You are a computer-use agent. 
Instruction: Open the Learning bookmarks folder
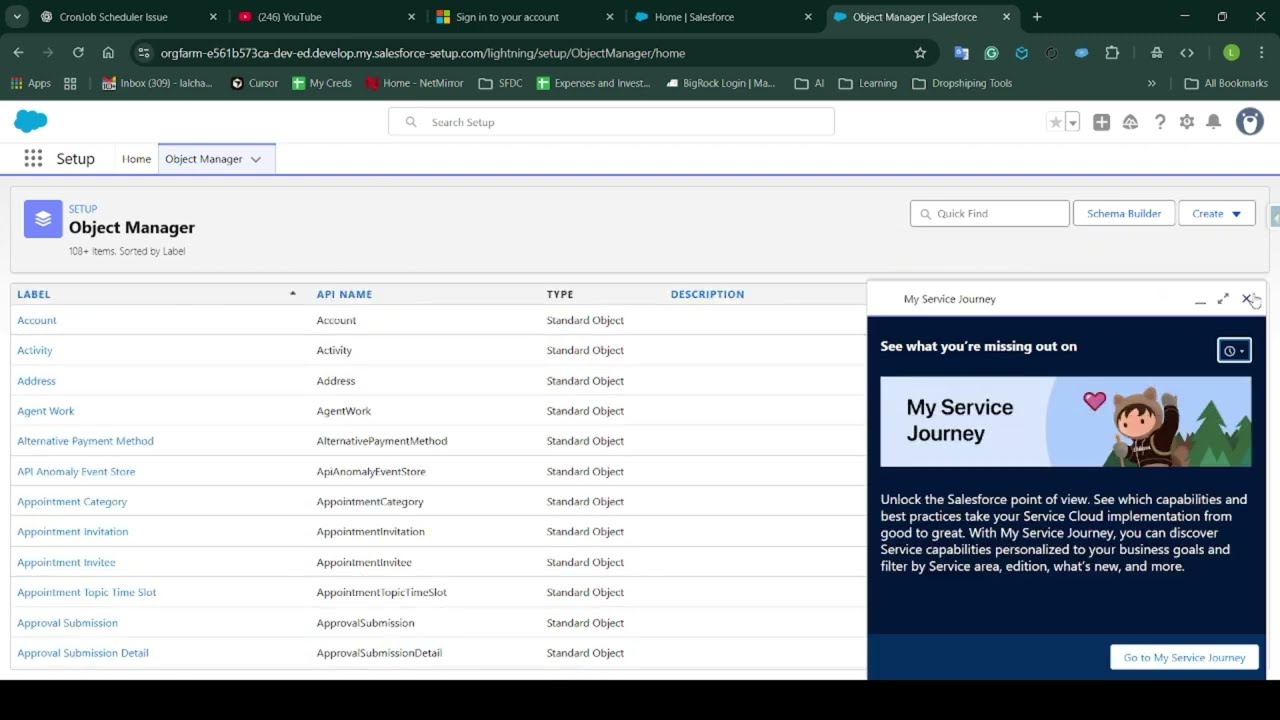(868, 83)
